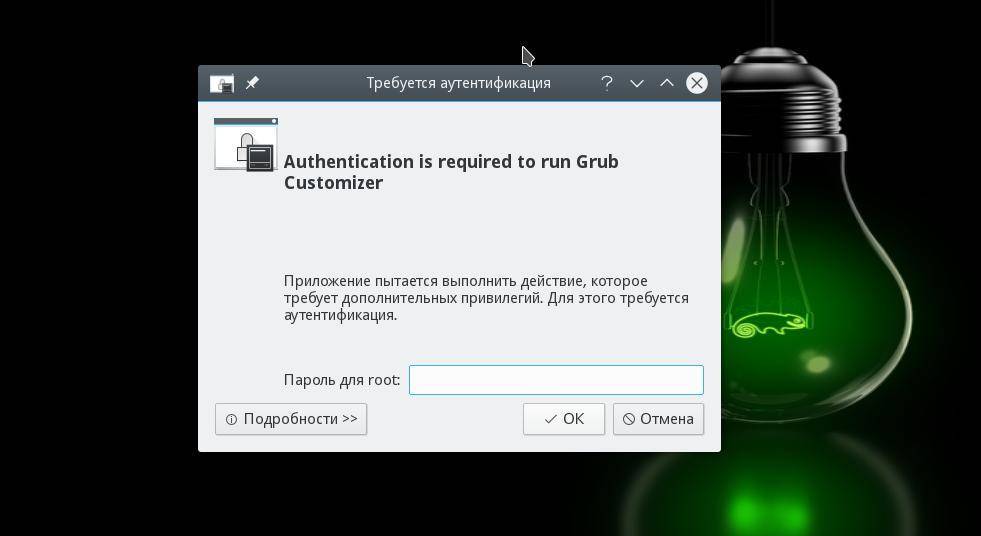Screen dimensions: 981x536
Task: Click the green chameleon logo on wallpaper
Action: [x=768, y=324]
